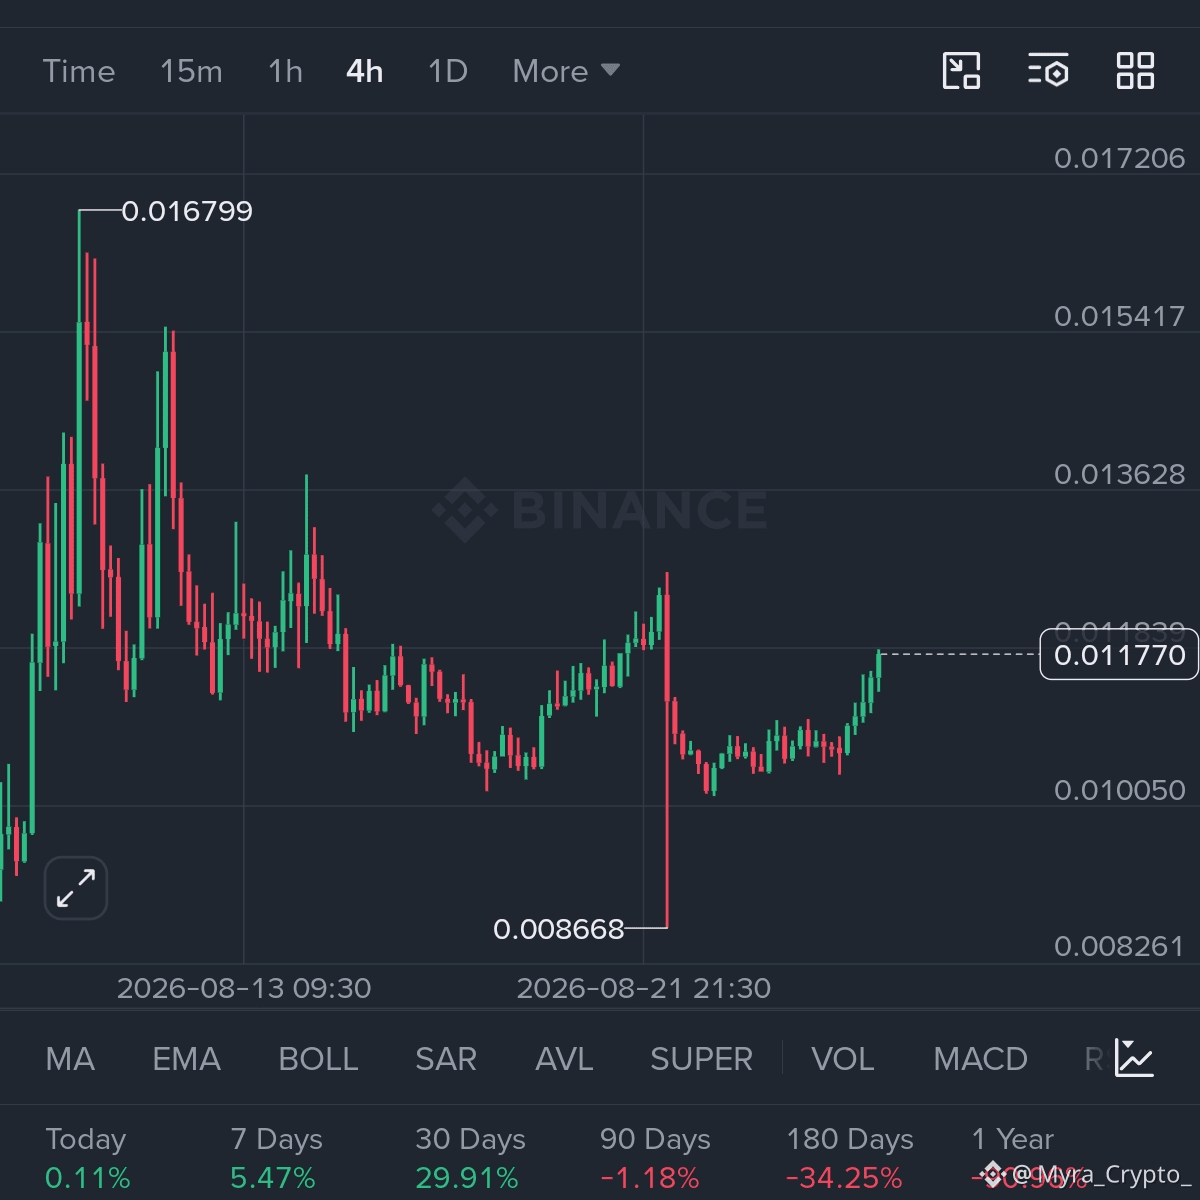Expand the More intervals dropdown
Screen dimensions: 1200x1200
tap(566, 71)
